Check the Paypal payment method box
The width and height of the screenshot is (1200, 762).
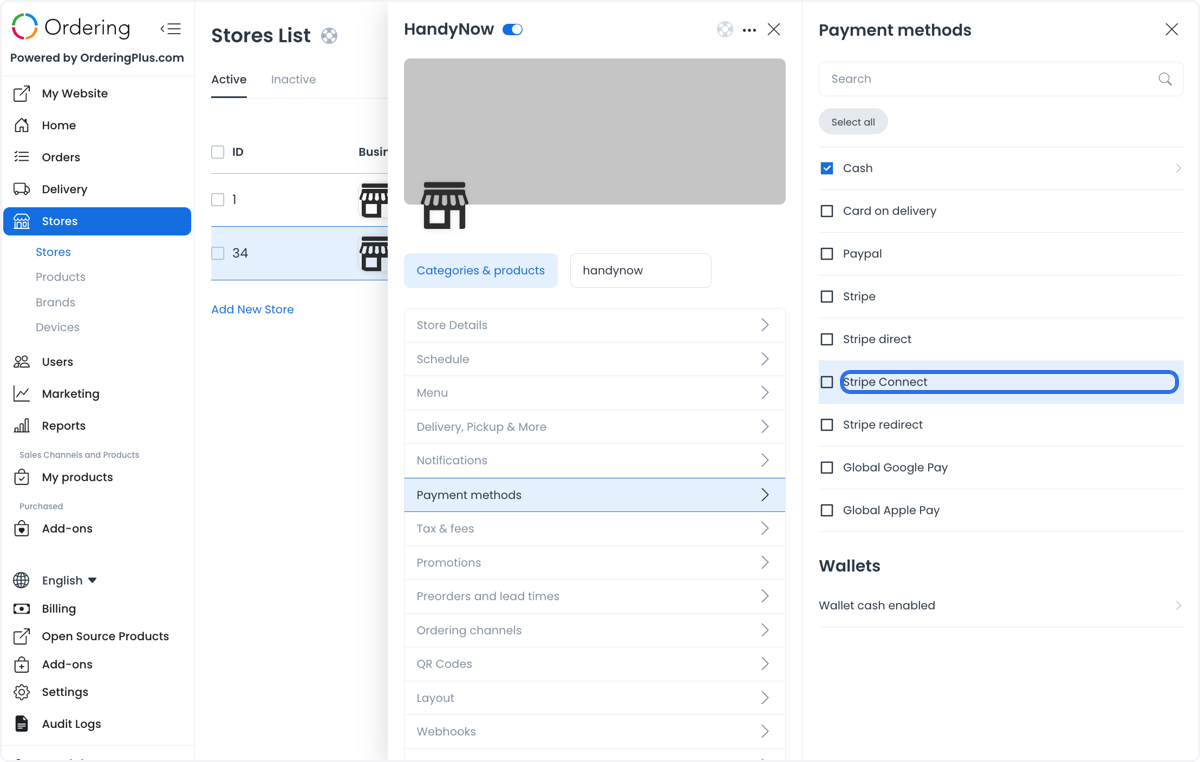(827, 254)
